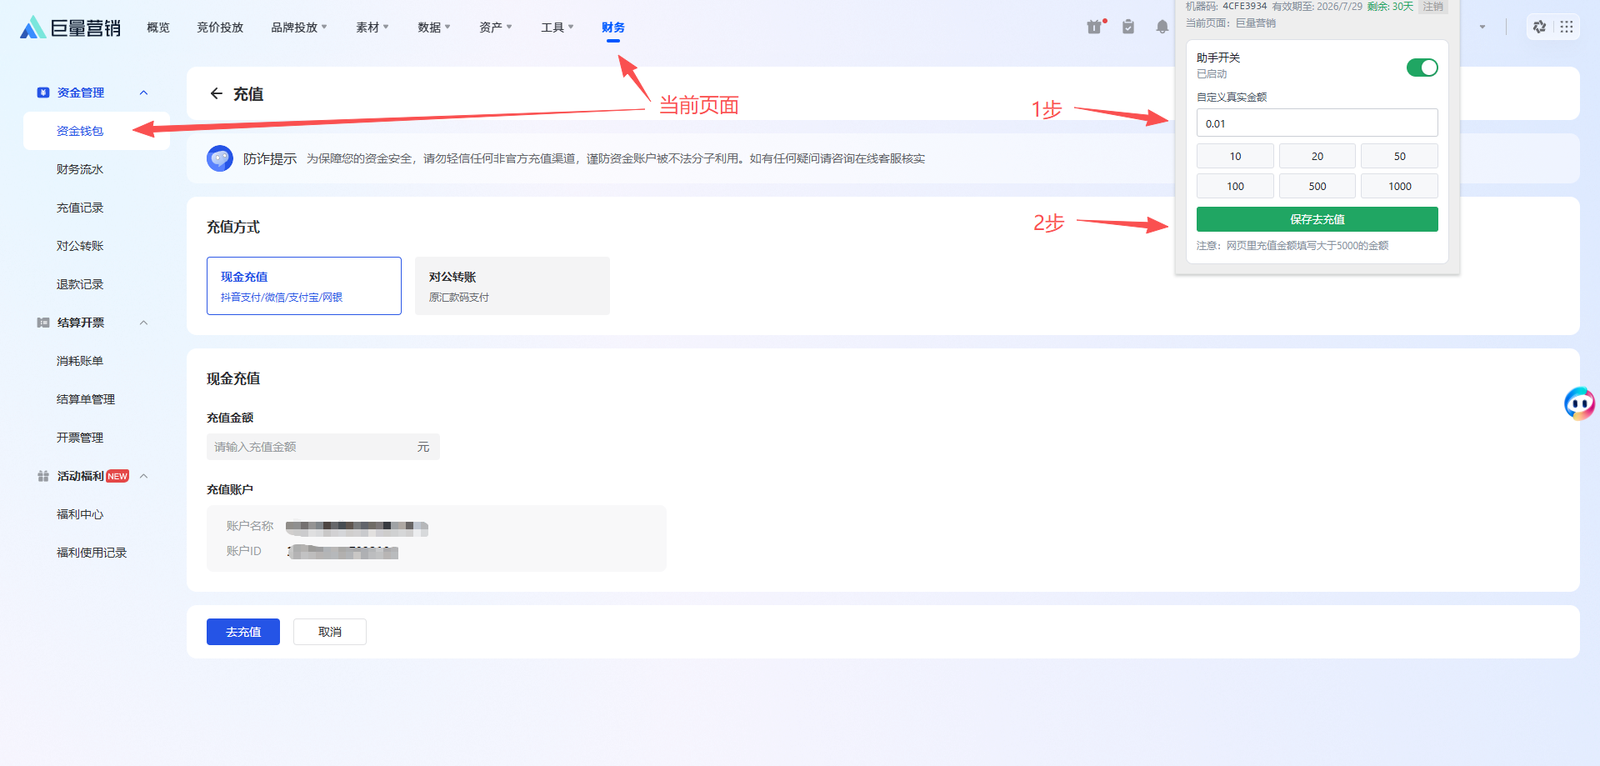Focus the 充值金额 input field
This screenshot has width=1600, height=766.
(323, 447)
